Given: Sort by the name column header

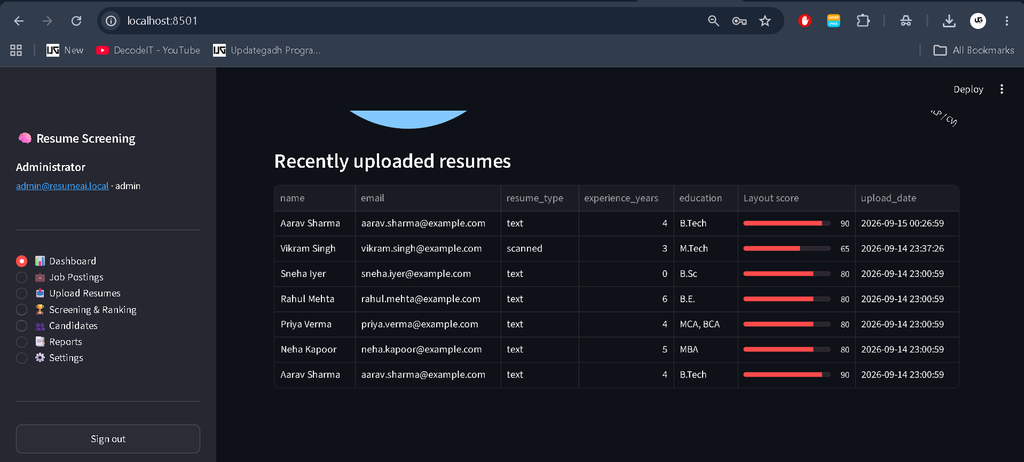Looking at the screenshot, I should [315, 198].
